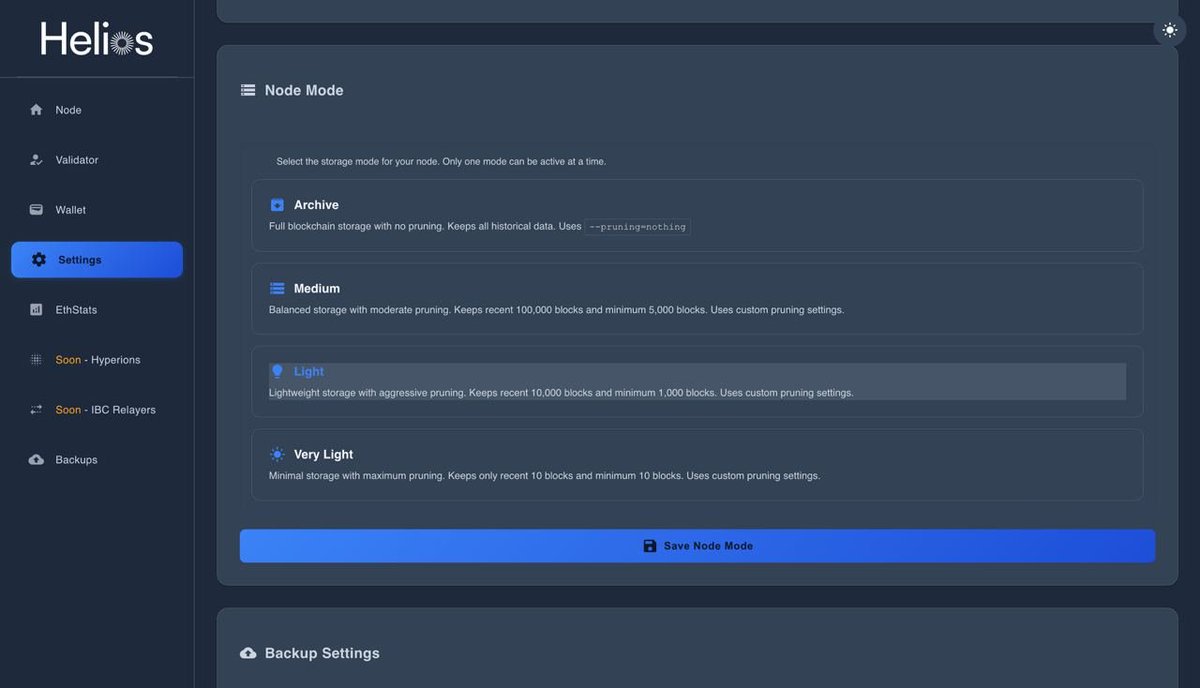
Task: Click the --pruning=nothing code tag
Action: [638, 227]
